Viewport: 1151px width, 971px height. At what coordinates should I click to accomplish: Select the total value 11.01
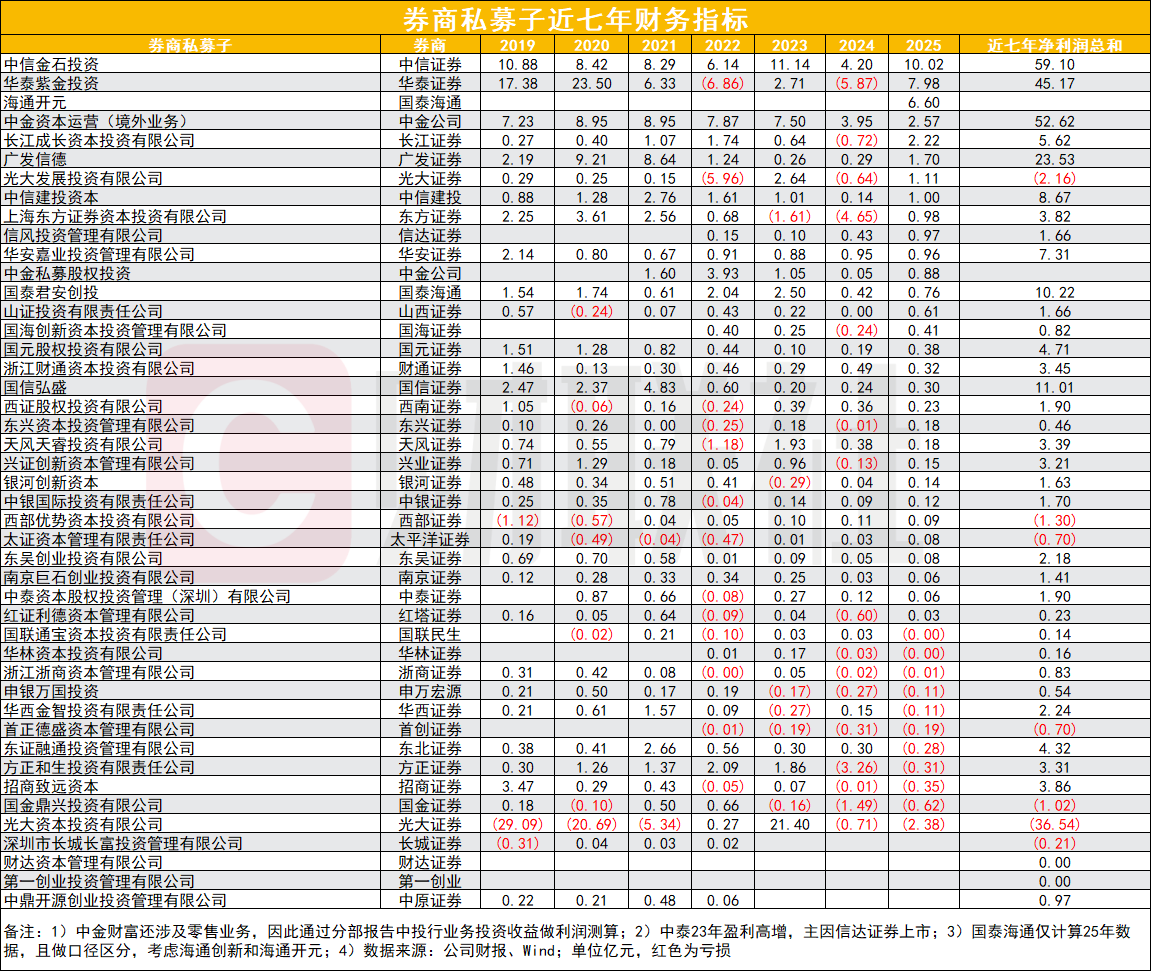(1055, 388)
